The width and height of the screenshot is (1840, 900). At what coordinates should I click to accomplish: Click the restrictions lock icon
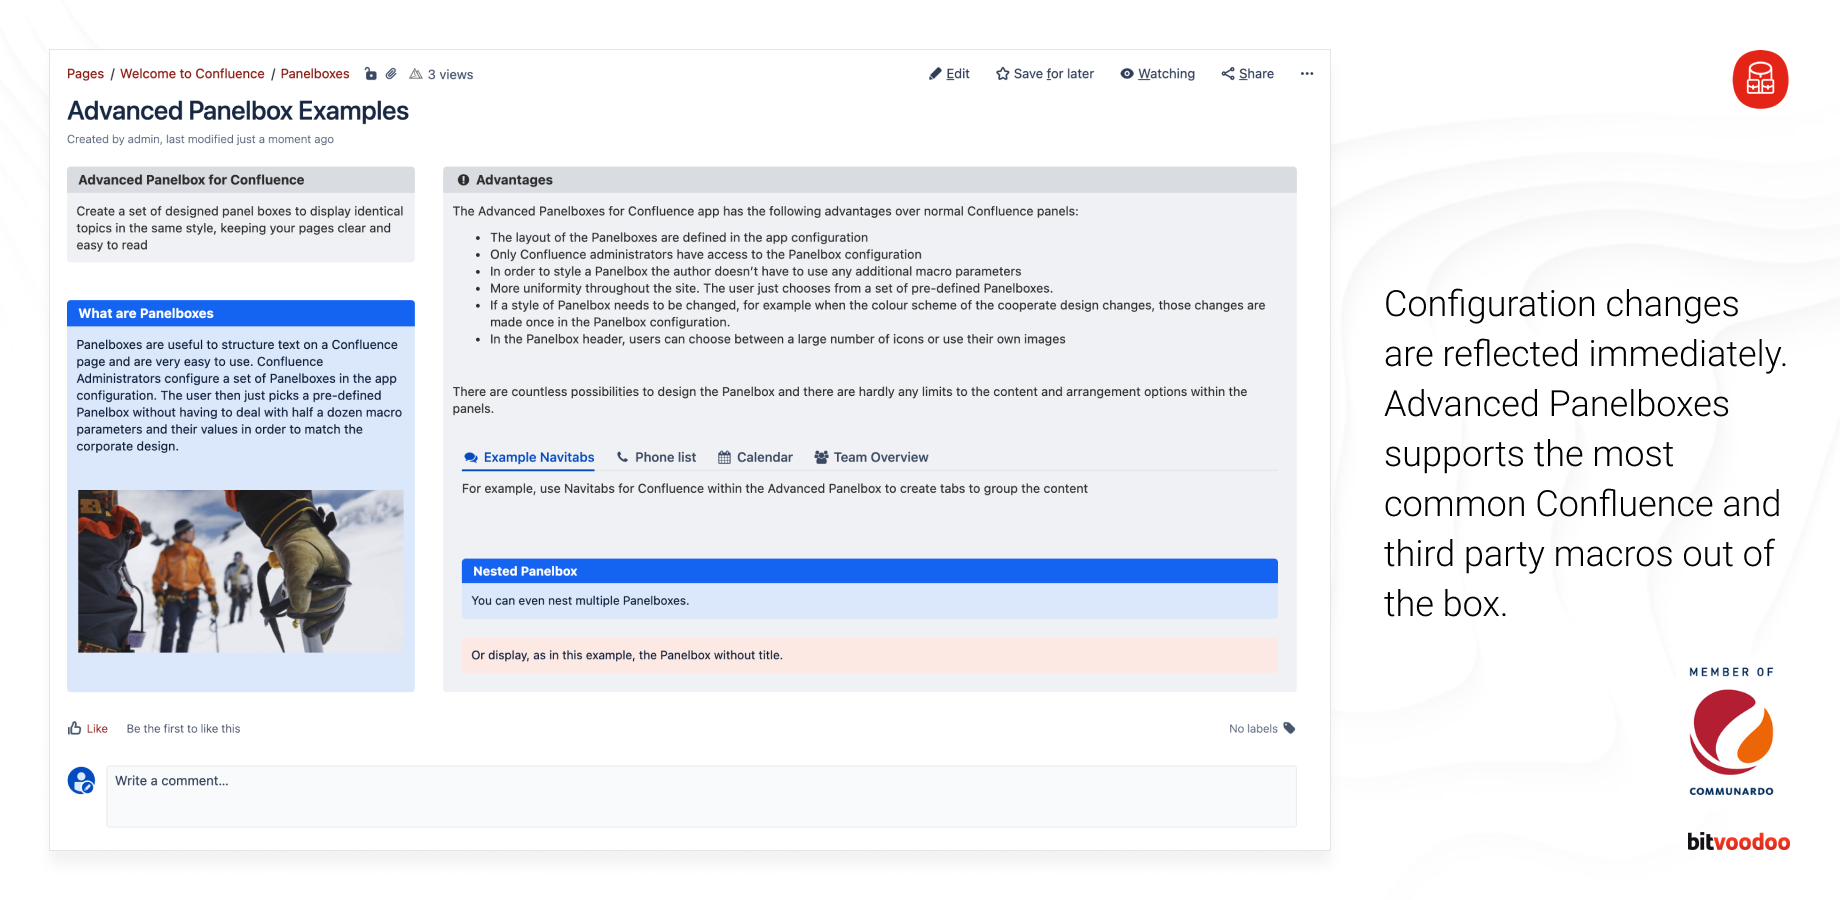[371, 73]
